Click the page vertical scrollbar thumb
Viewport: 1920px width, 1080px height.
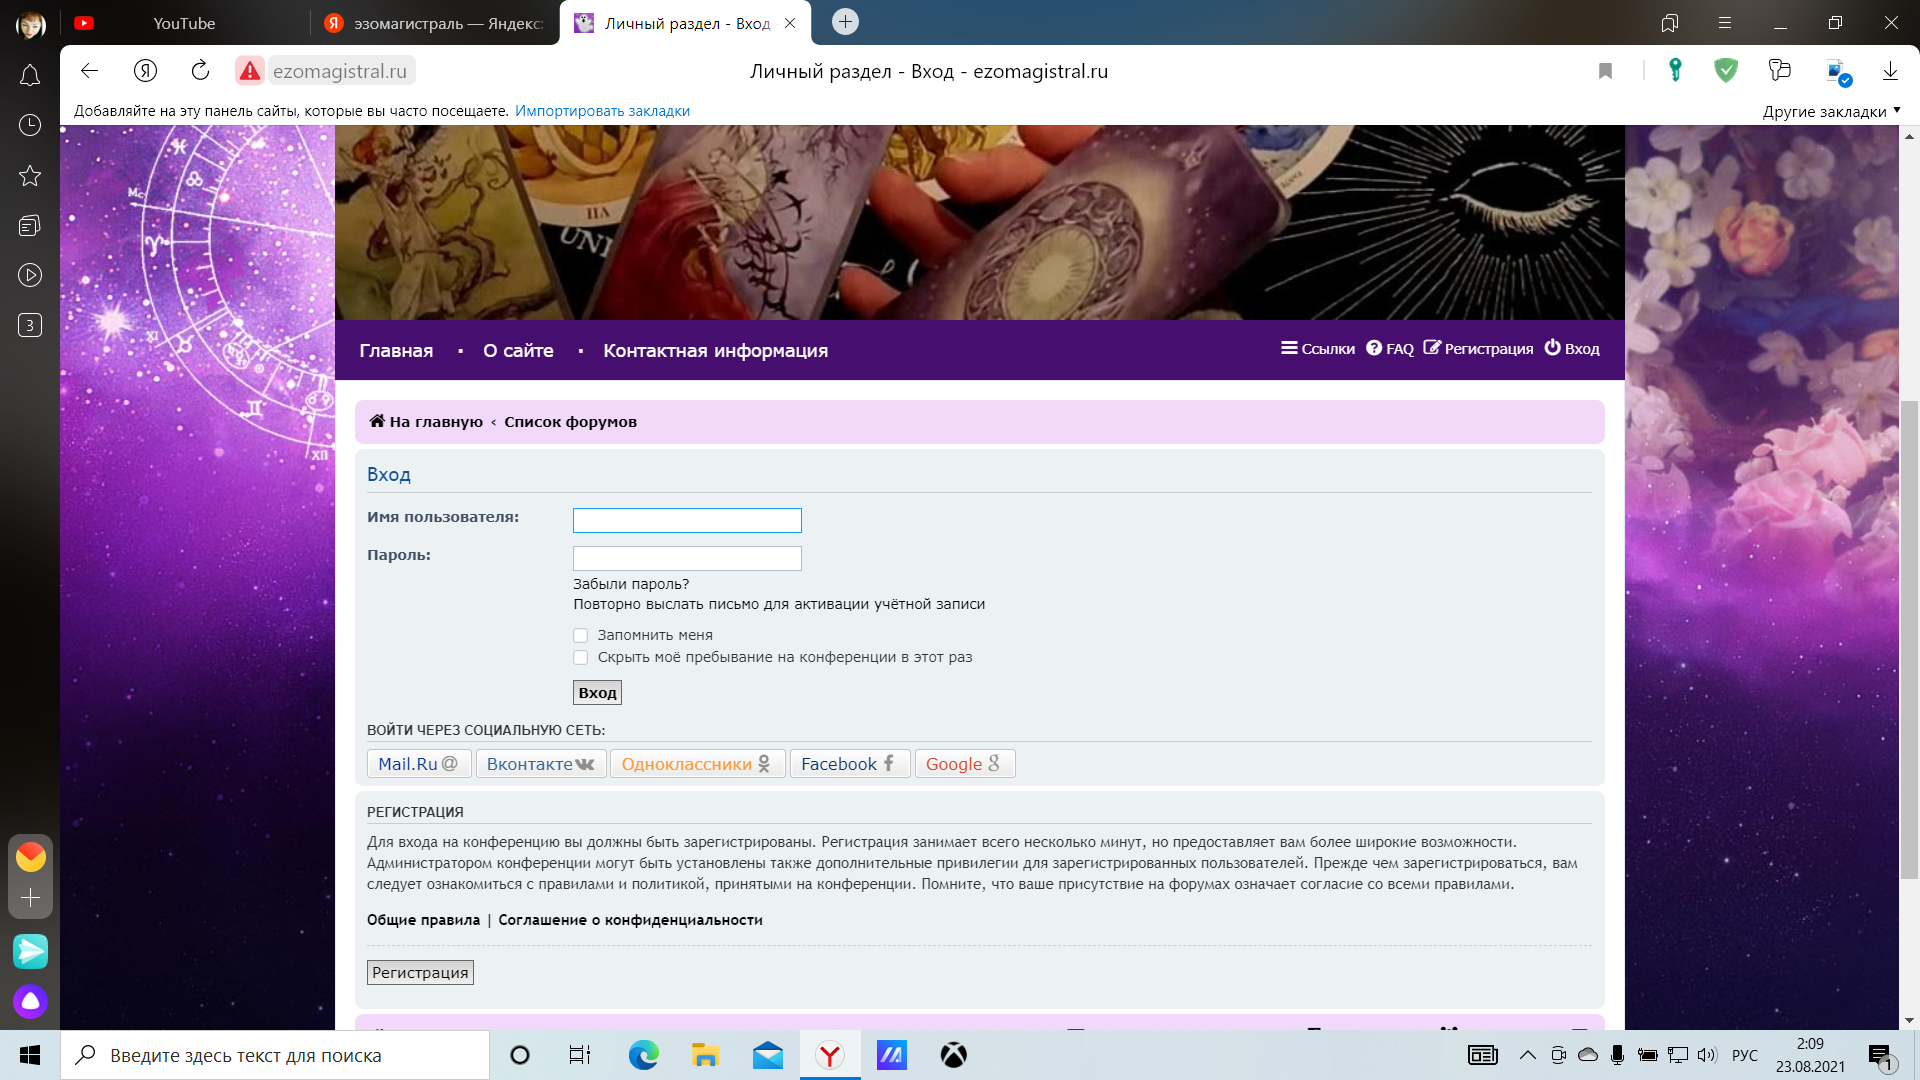[x=1909, y=640]
